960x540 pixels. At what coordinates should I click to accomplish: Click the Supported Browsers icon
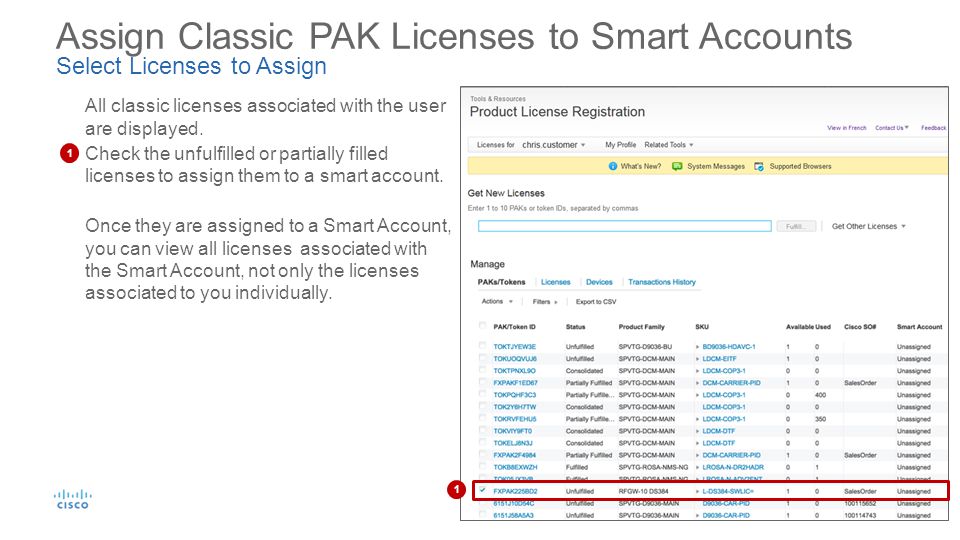coord(759,167)
